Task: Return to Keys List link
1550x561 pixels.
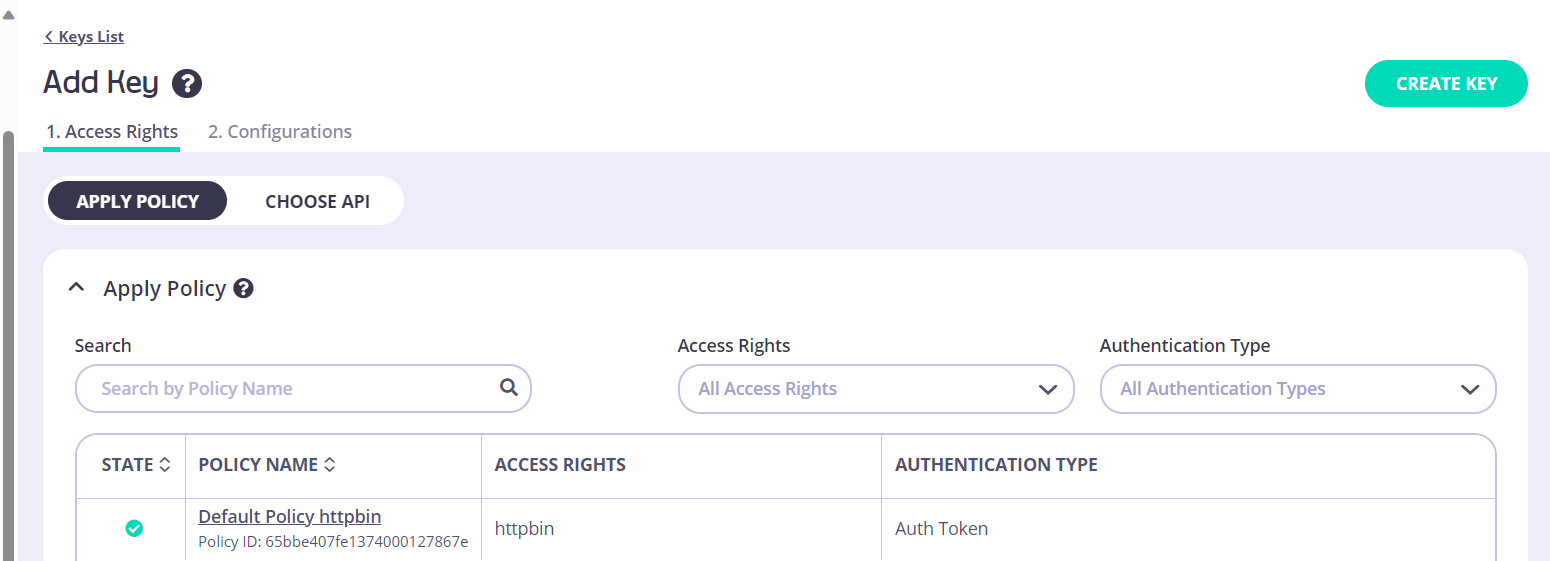Action: (91, 37)
